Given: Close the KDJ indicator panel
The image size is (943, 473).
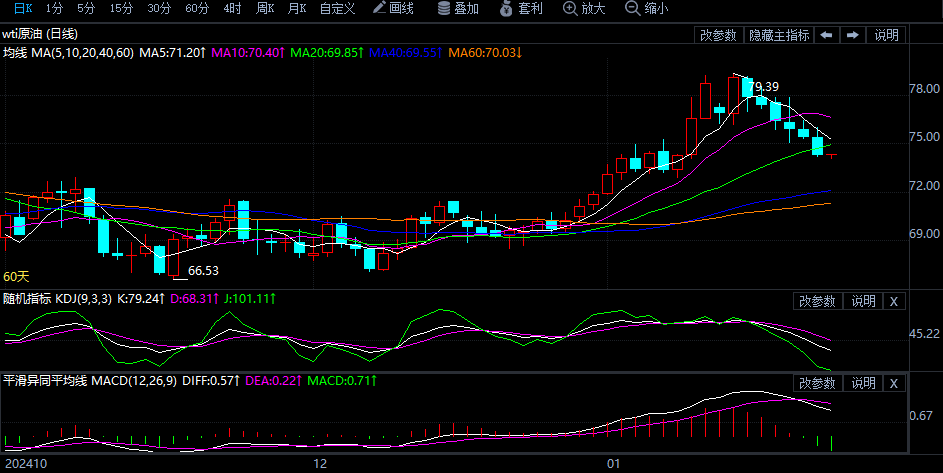Looking at the screenshot, I should pos(894,301).
